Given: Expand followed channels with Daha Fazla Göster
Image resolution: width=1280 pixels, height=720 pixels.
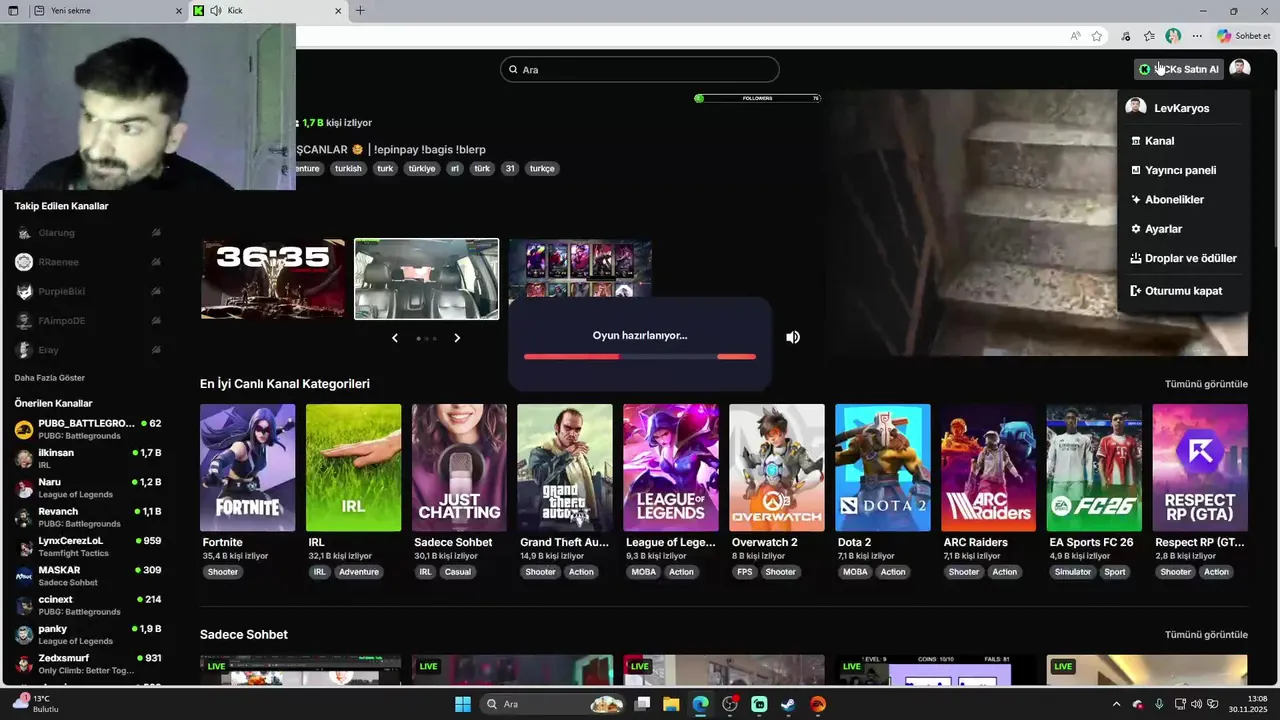Looking at the screenshot, I should click(49, 378).
